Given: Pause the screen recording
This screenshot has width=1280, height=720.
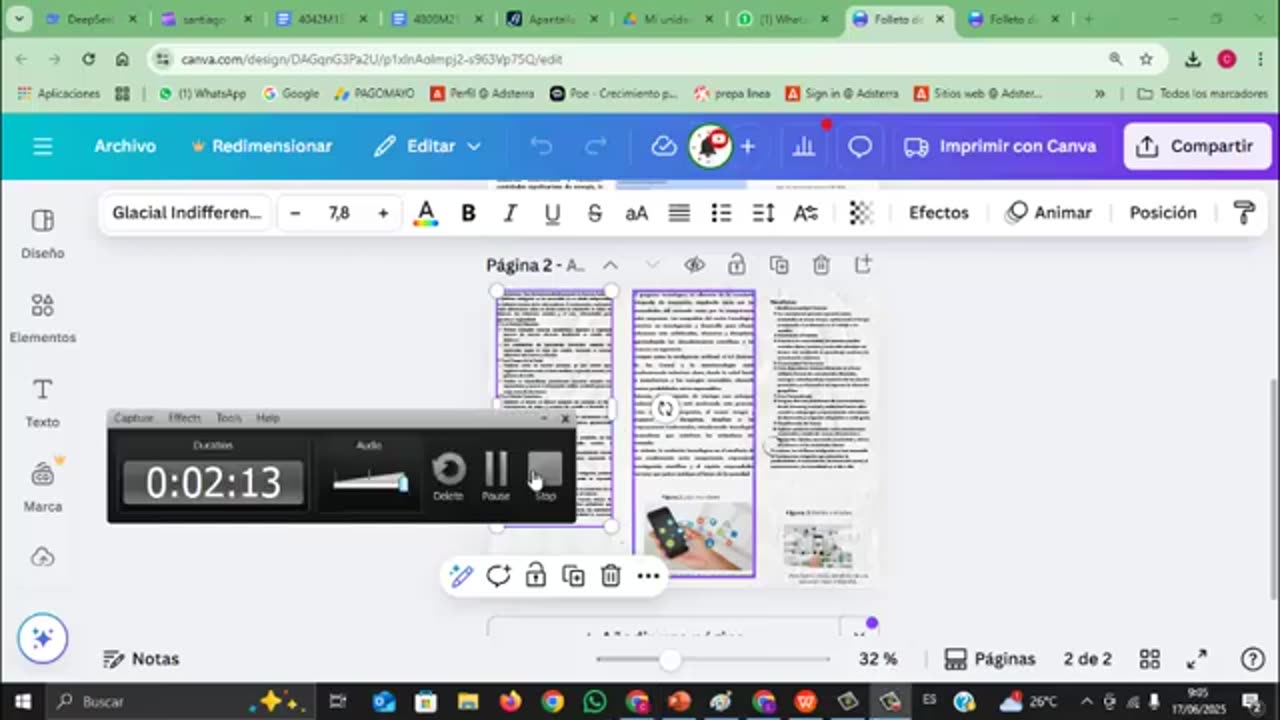Looking at the screenshot, I should 496,475.
